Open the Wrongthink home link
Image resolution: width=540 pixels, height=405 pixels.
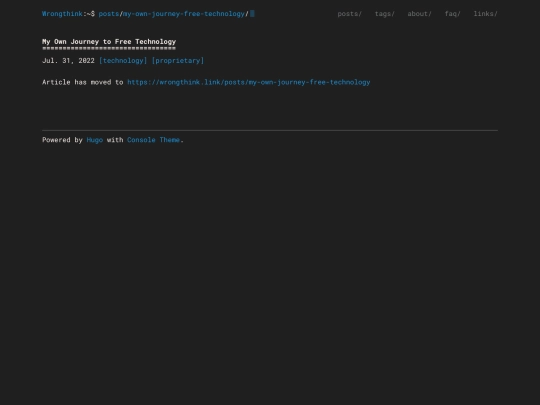click(x=62, y=14)
